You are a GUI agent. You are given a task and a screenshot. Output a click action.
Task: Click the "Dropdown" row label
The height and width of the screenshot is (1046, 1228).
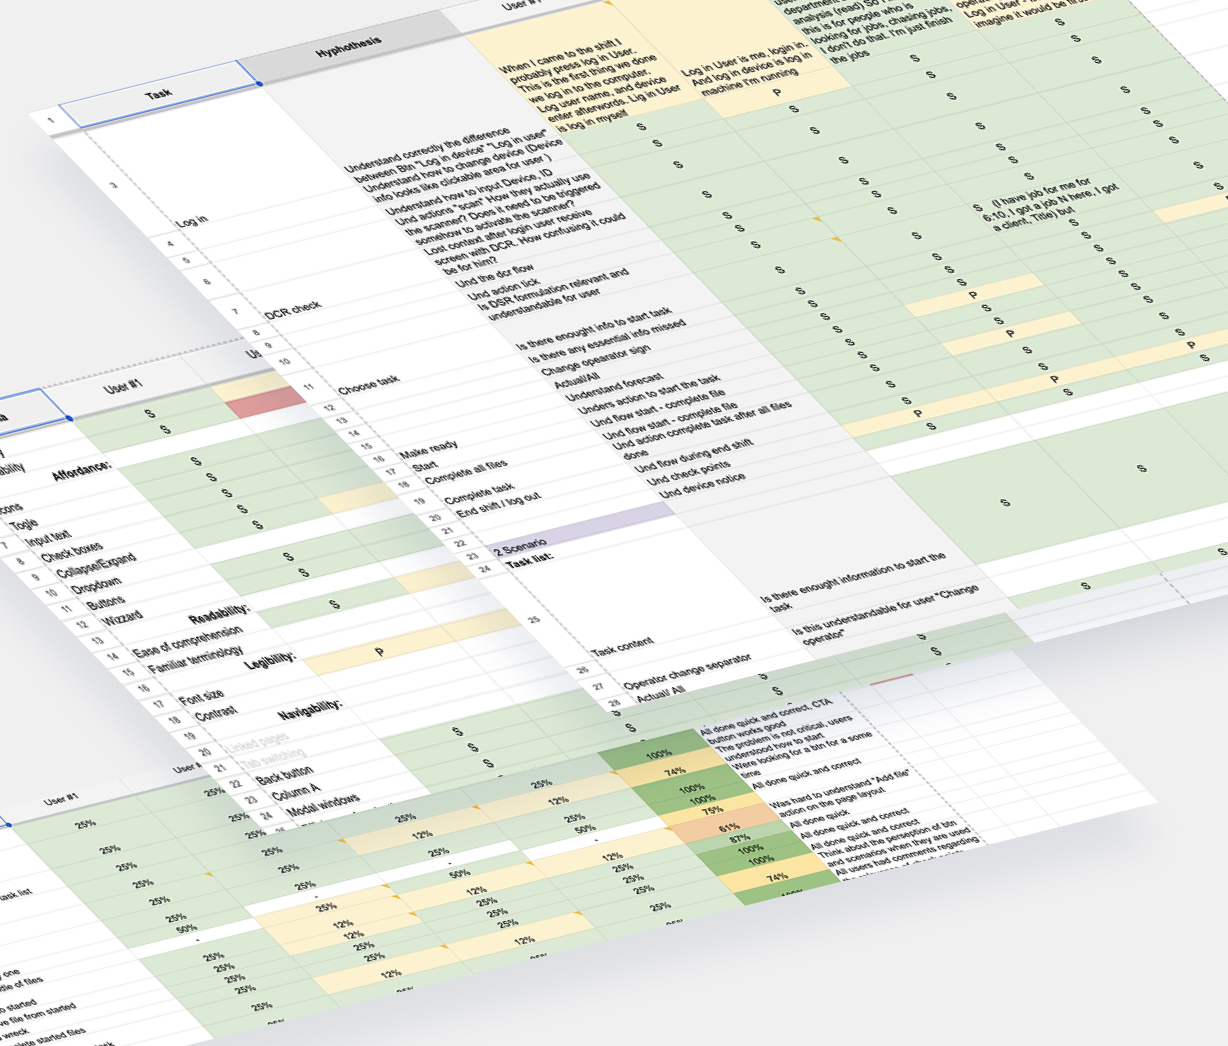coord(96,585)
